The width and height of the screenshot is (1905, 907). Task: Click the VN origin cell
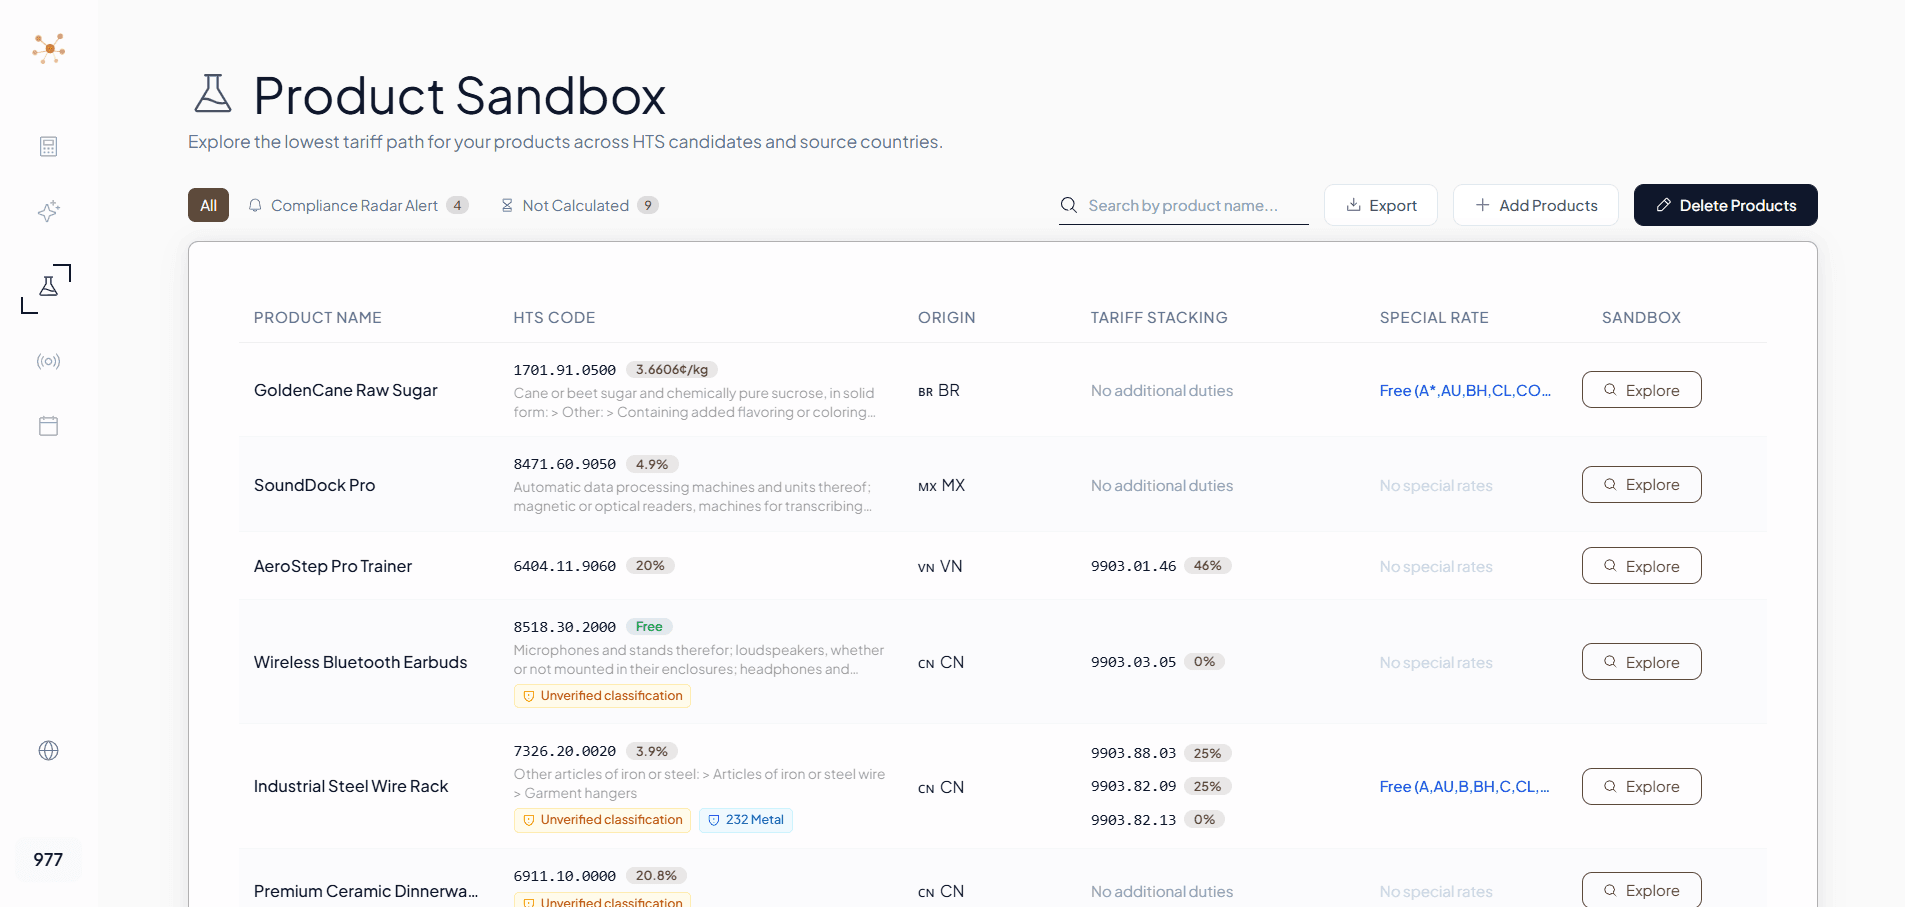click(940, 567)
